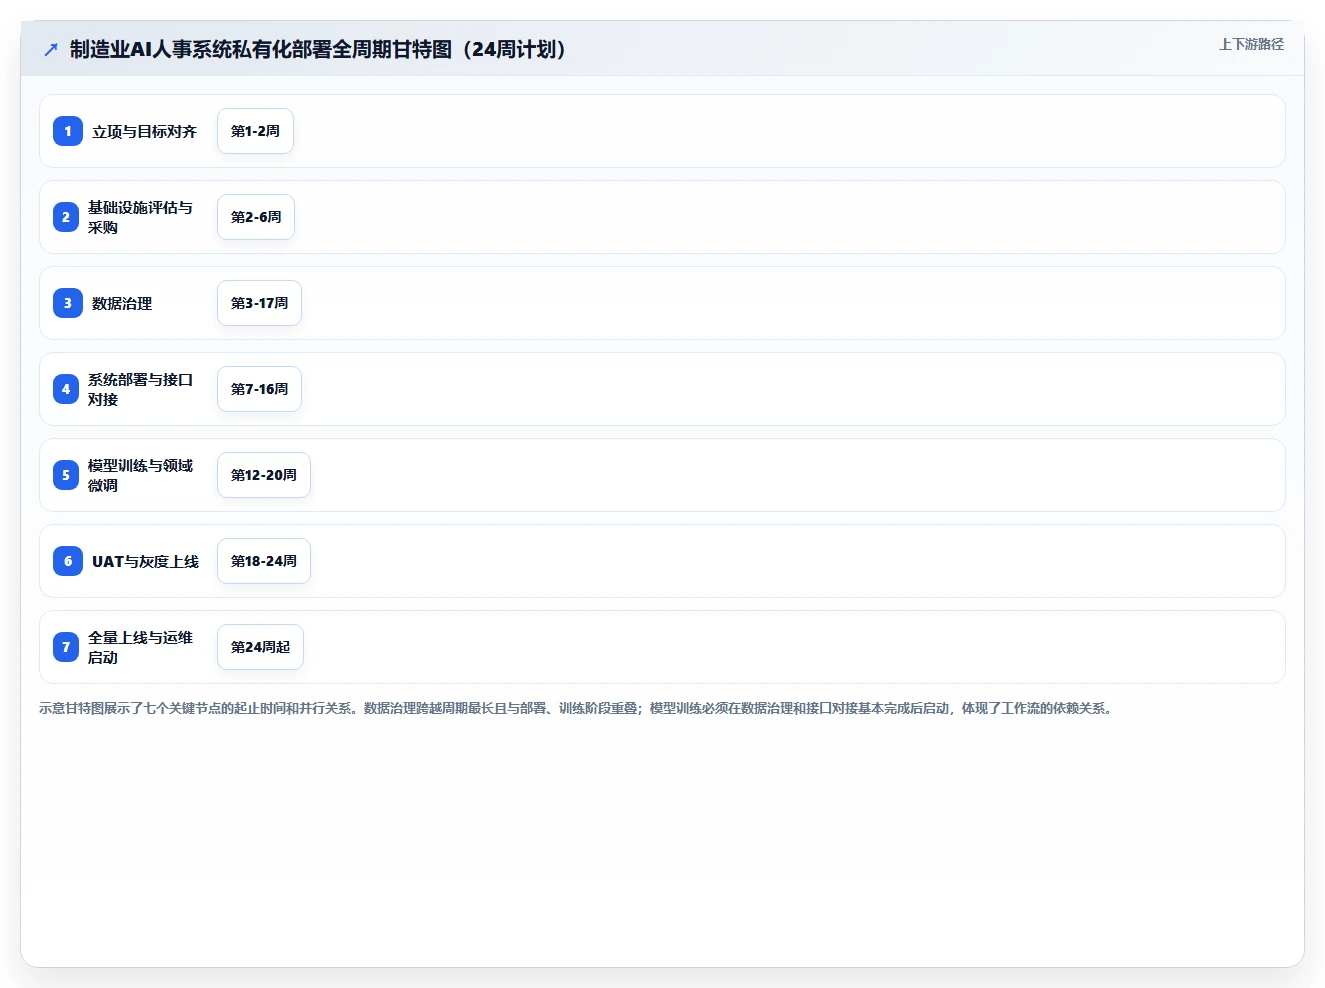Viewport: 1325px width, 988px height.
Task: Select the 第3-17周 time chip
Action: click(x=259, y=303)
